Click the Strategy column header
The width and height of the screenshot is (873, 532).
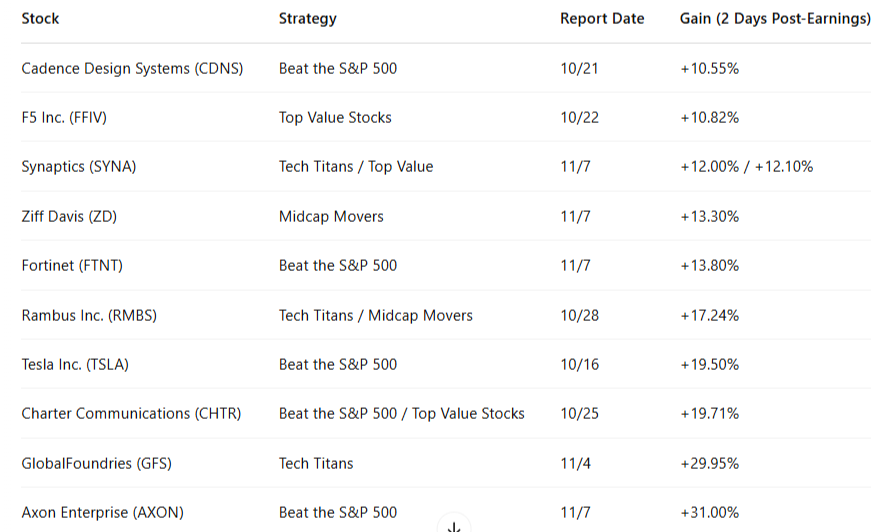pos(307,19)
